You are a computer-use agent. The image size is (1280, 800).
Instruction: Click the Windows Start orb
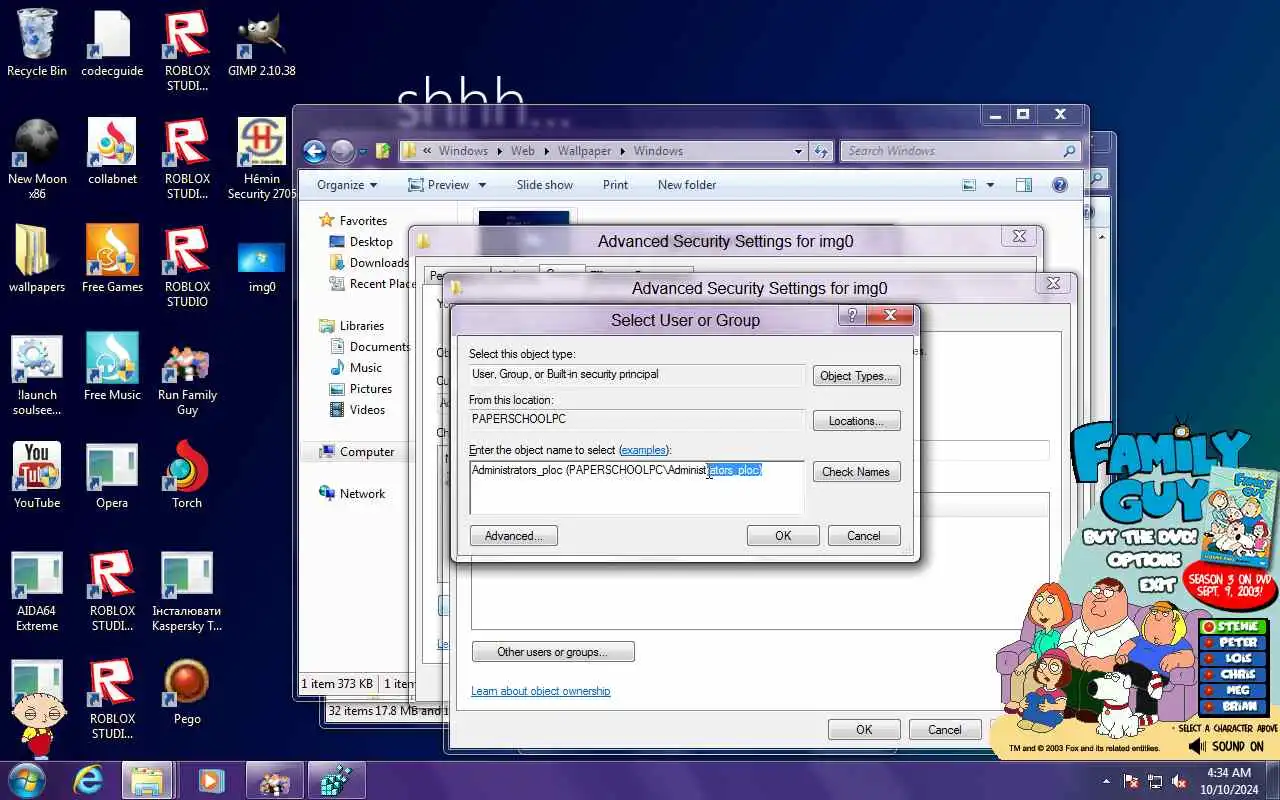28,780
